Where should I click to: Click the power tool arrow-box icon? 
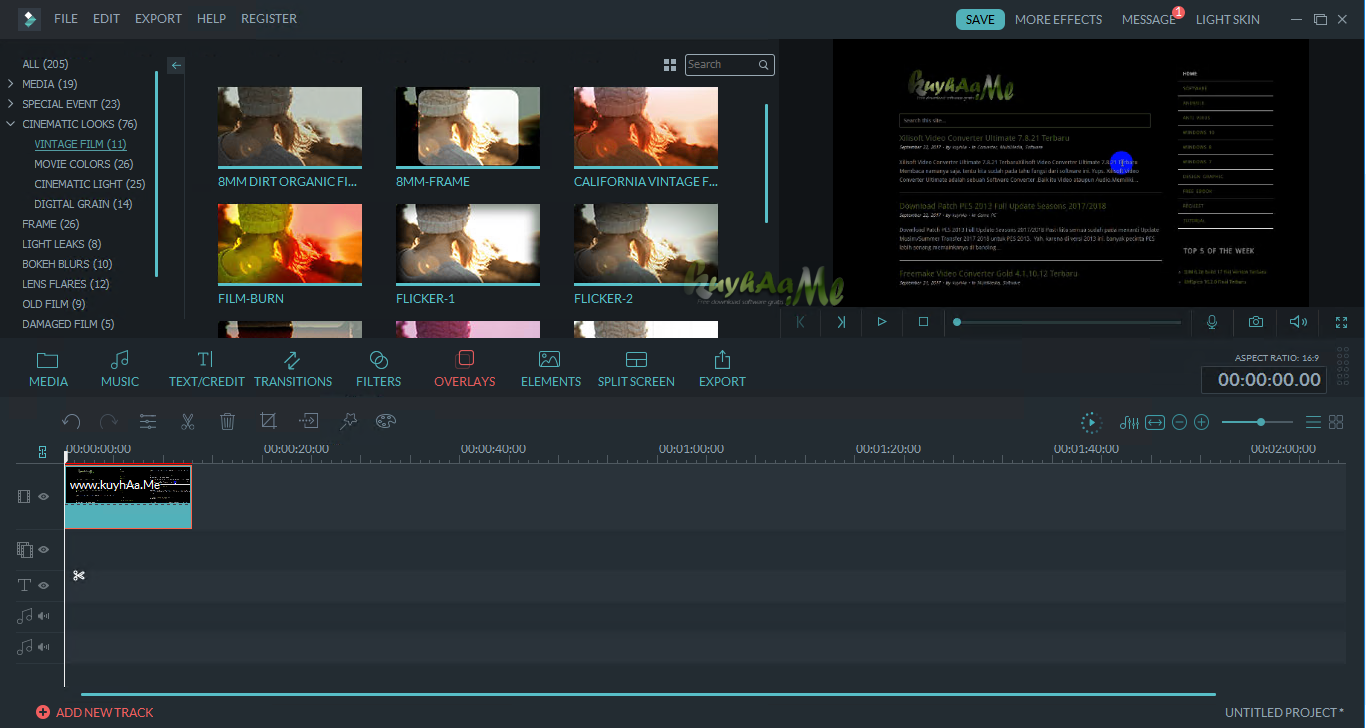(x=309, y=422)
